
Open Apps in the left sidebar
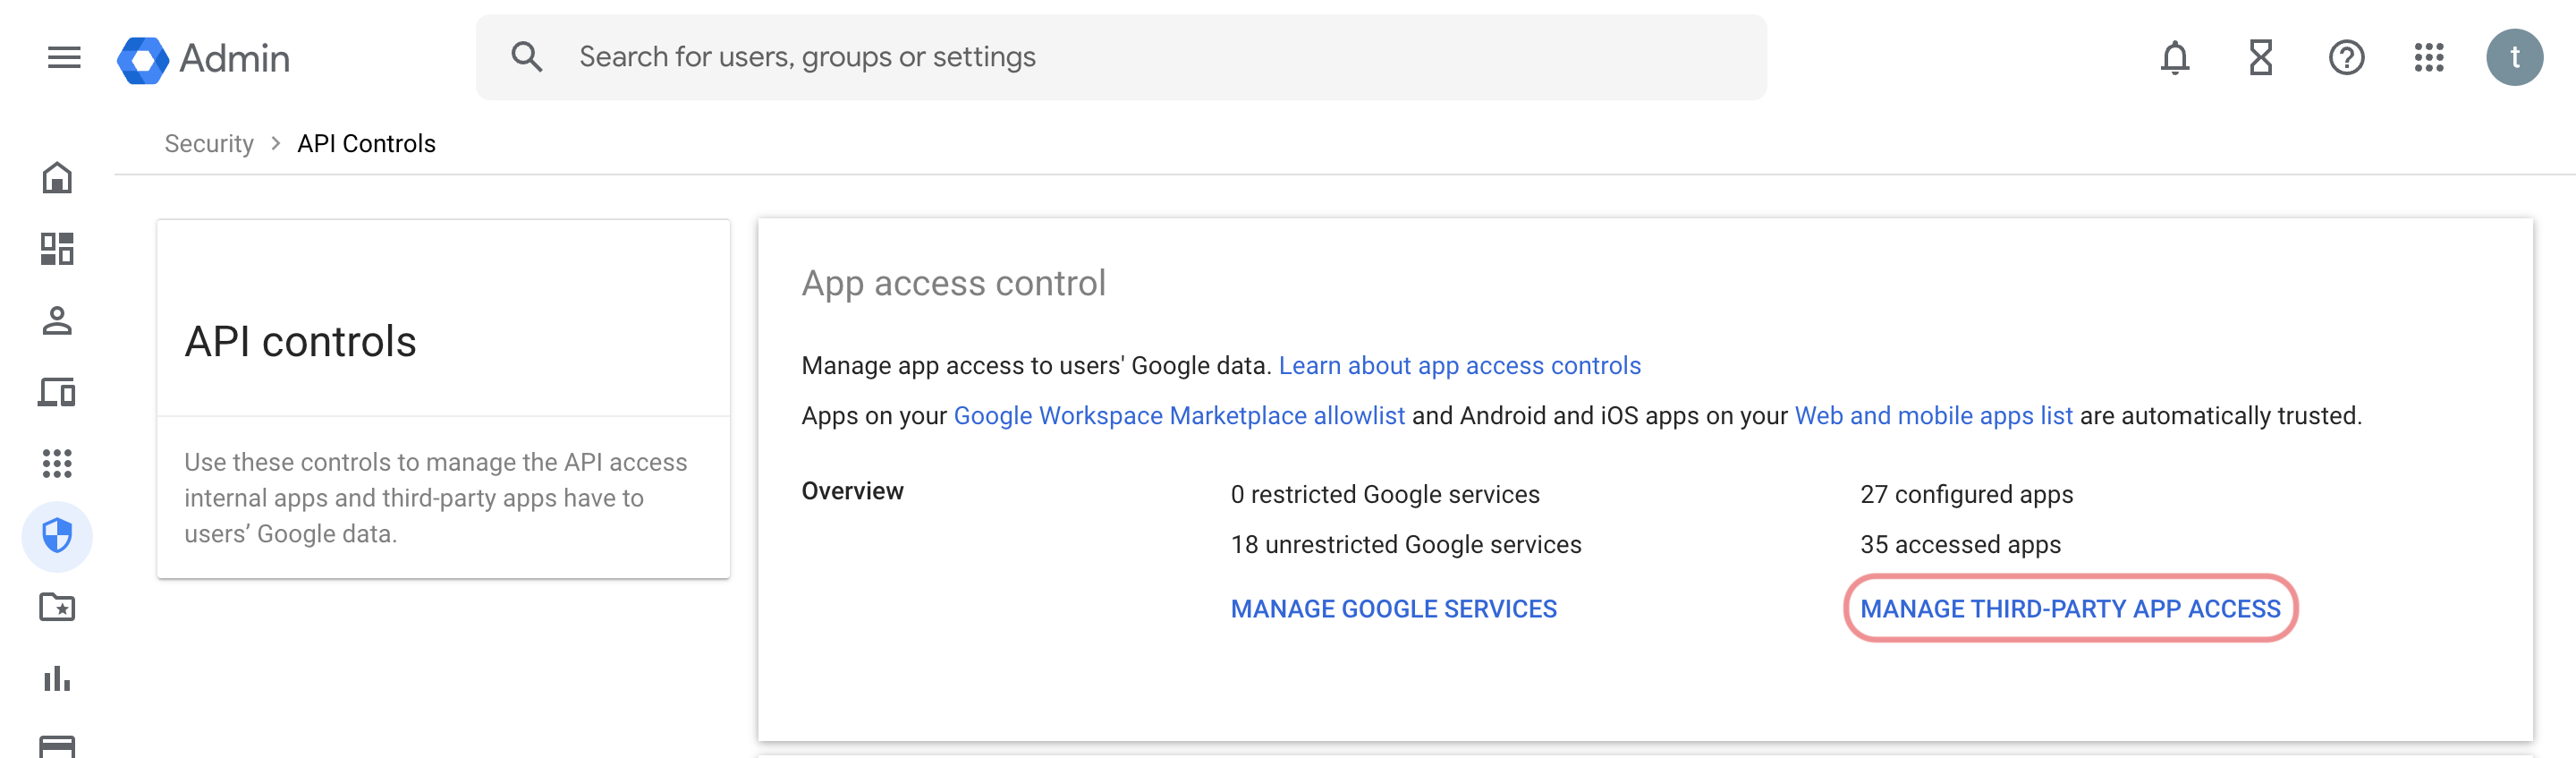pos(57,464)
